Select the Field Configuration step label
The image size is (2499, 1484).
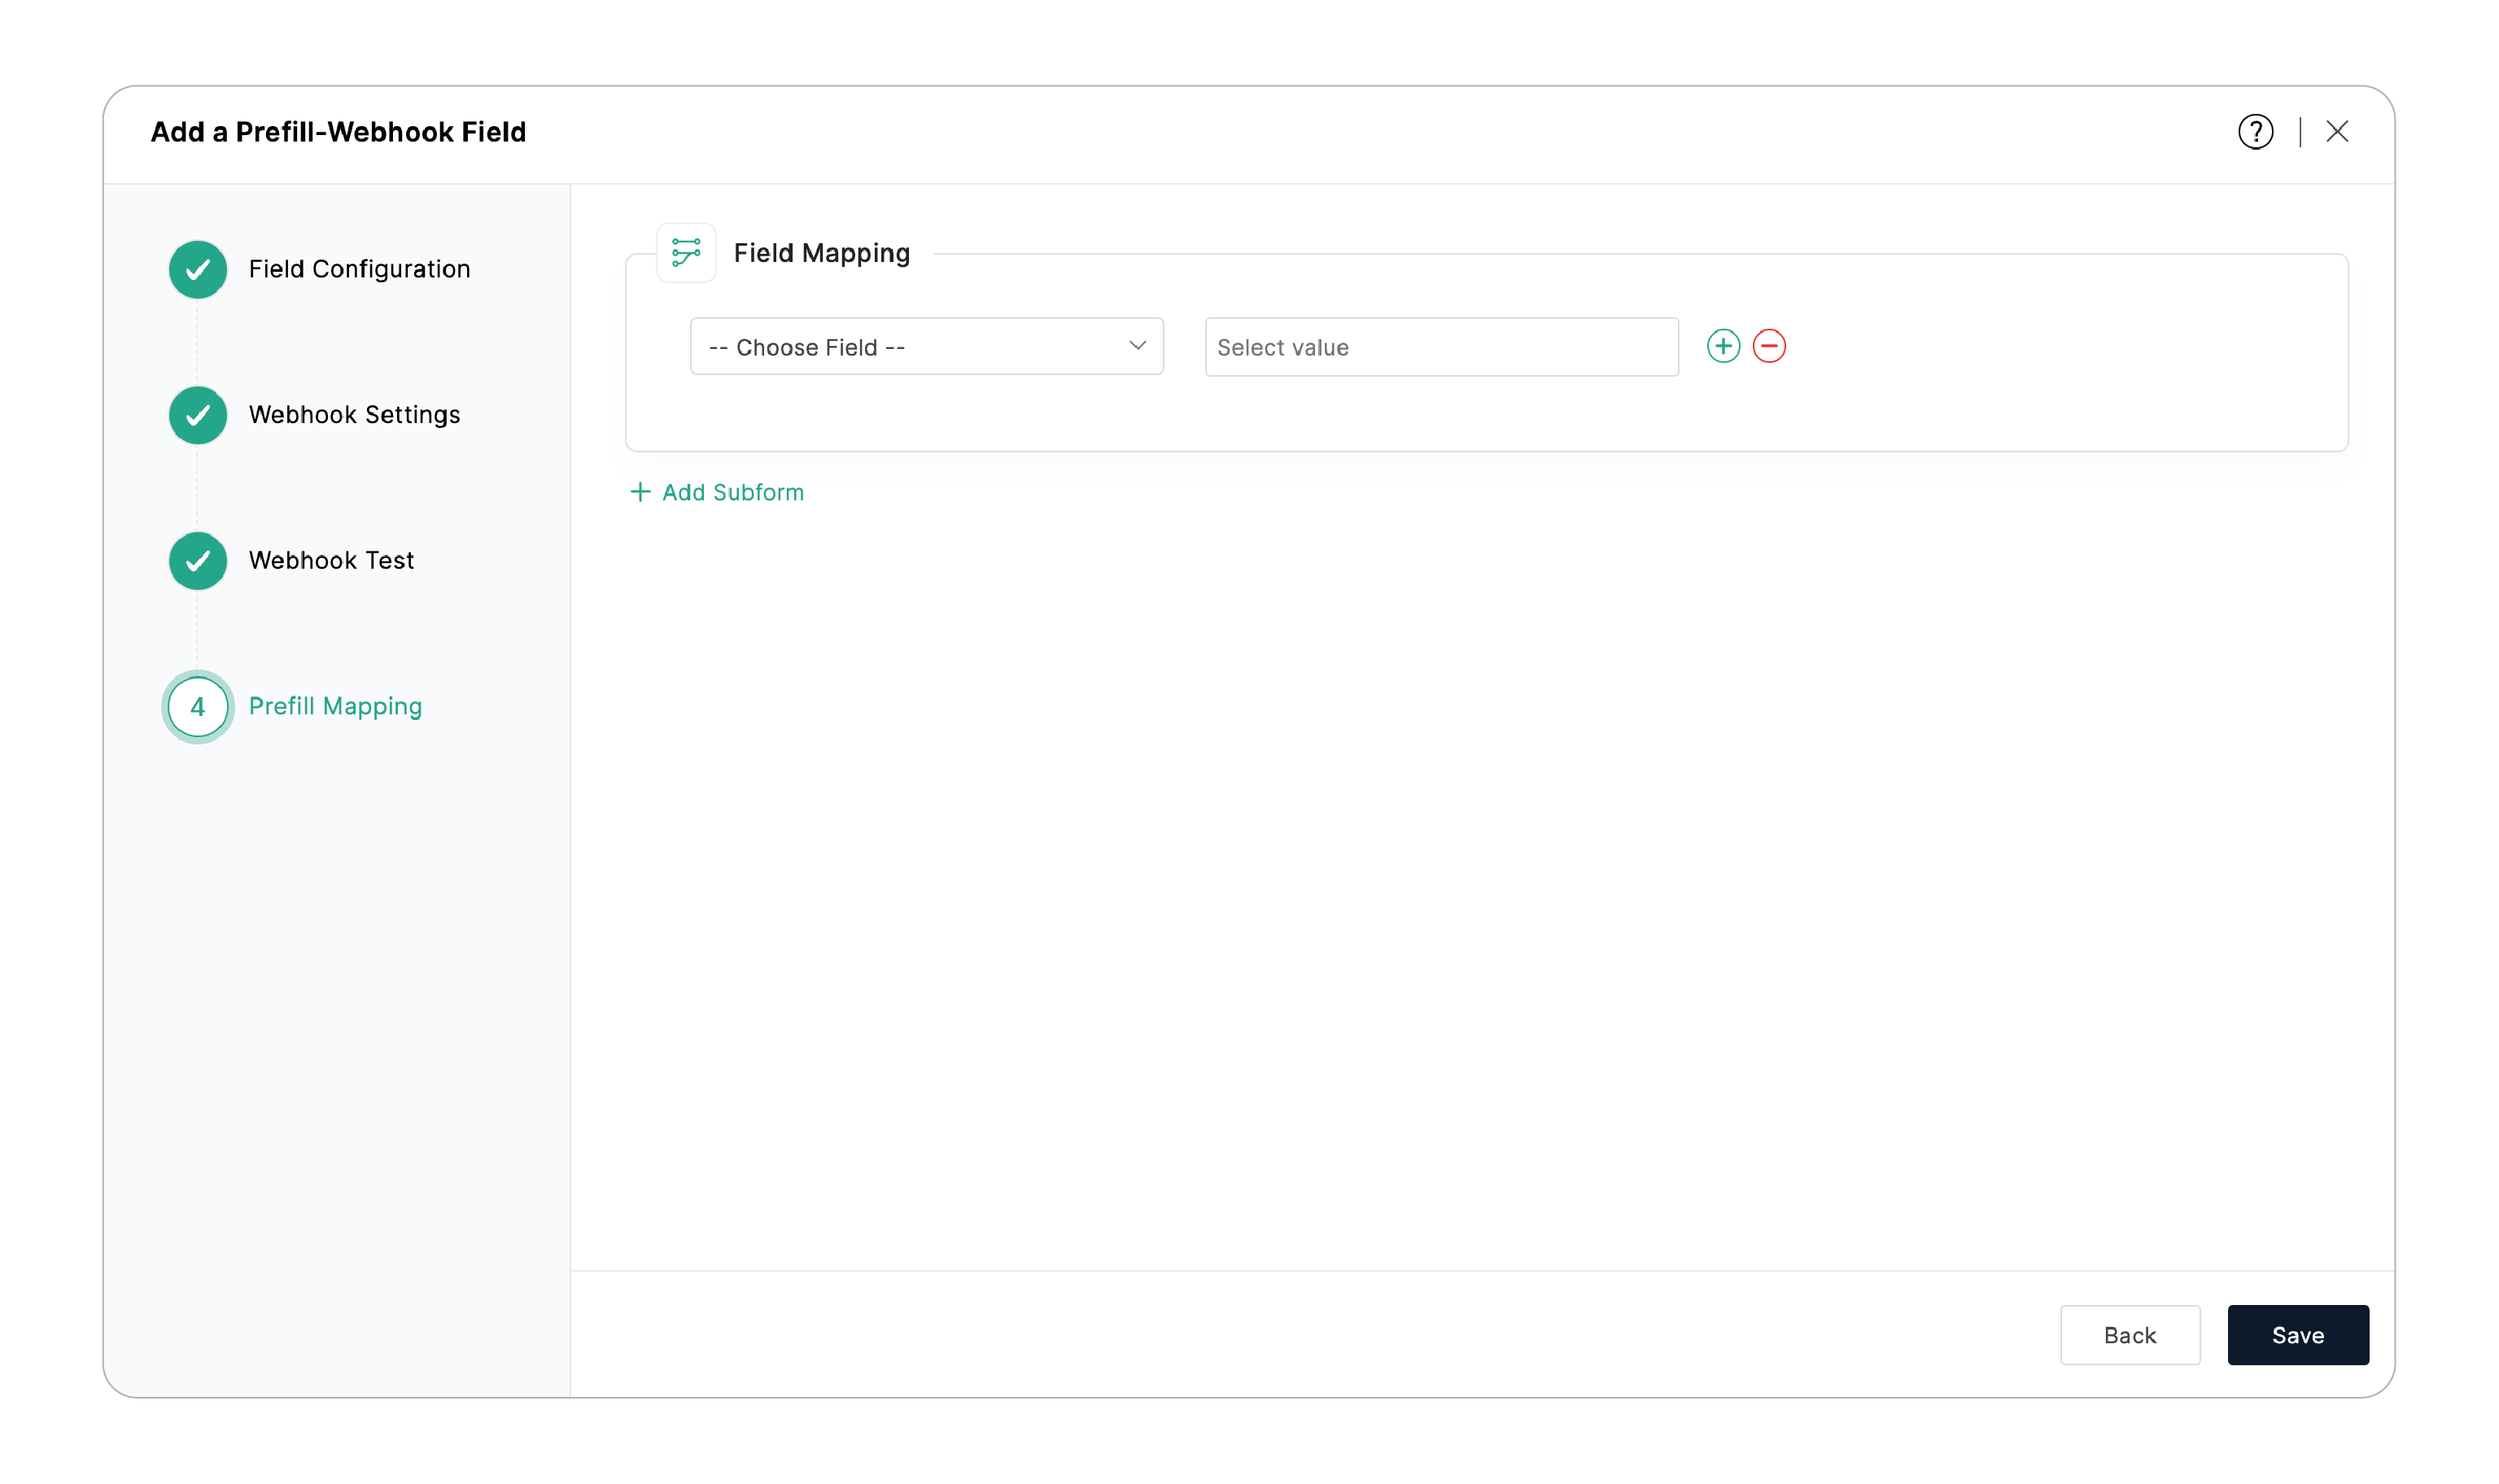click(359, 269)
